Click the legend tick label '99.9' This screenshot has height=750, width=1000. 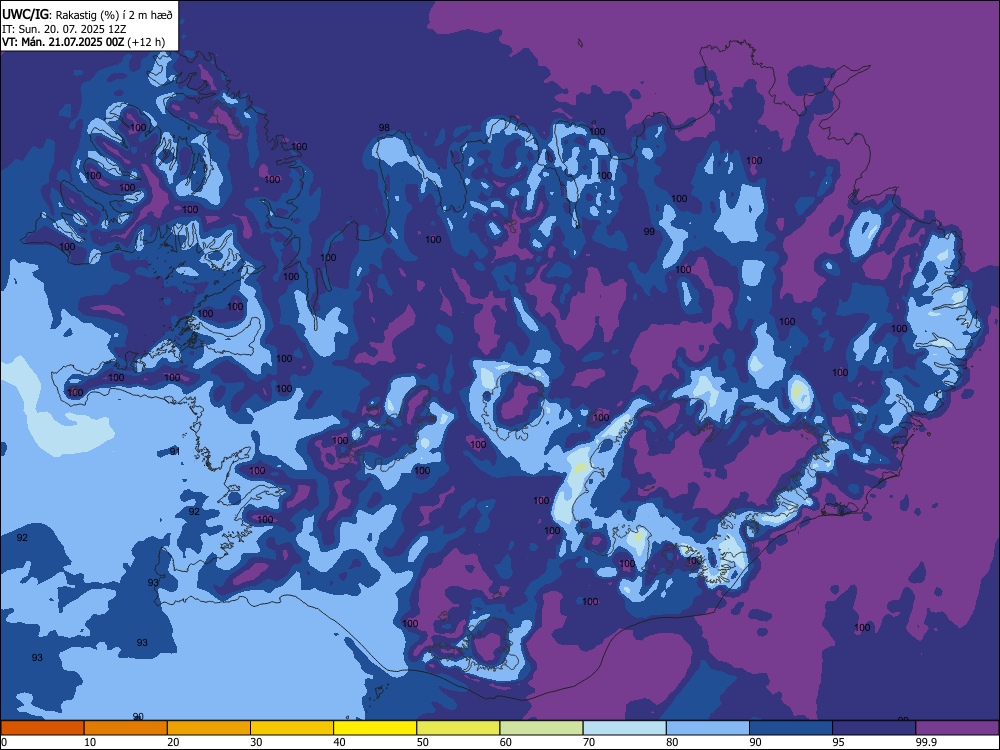925,742
